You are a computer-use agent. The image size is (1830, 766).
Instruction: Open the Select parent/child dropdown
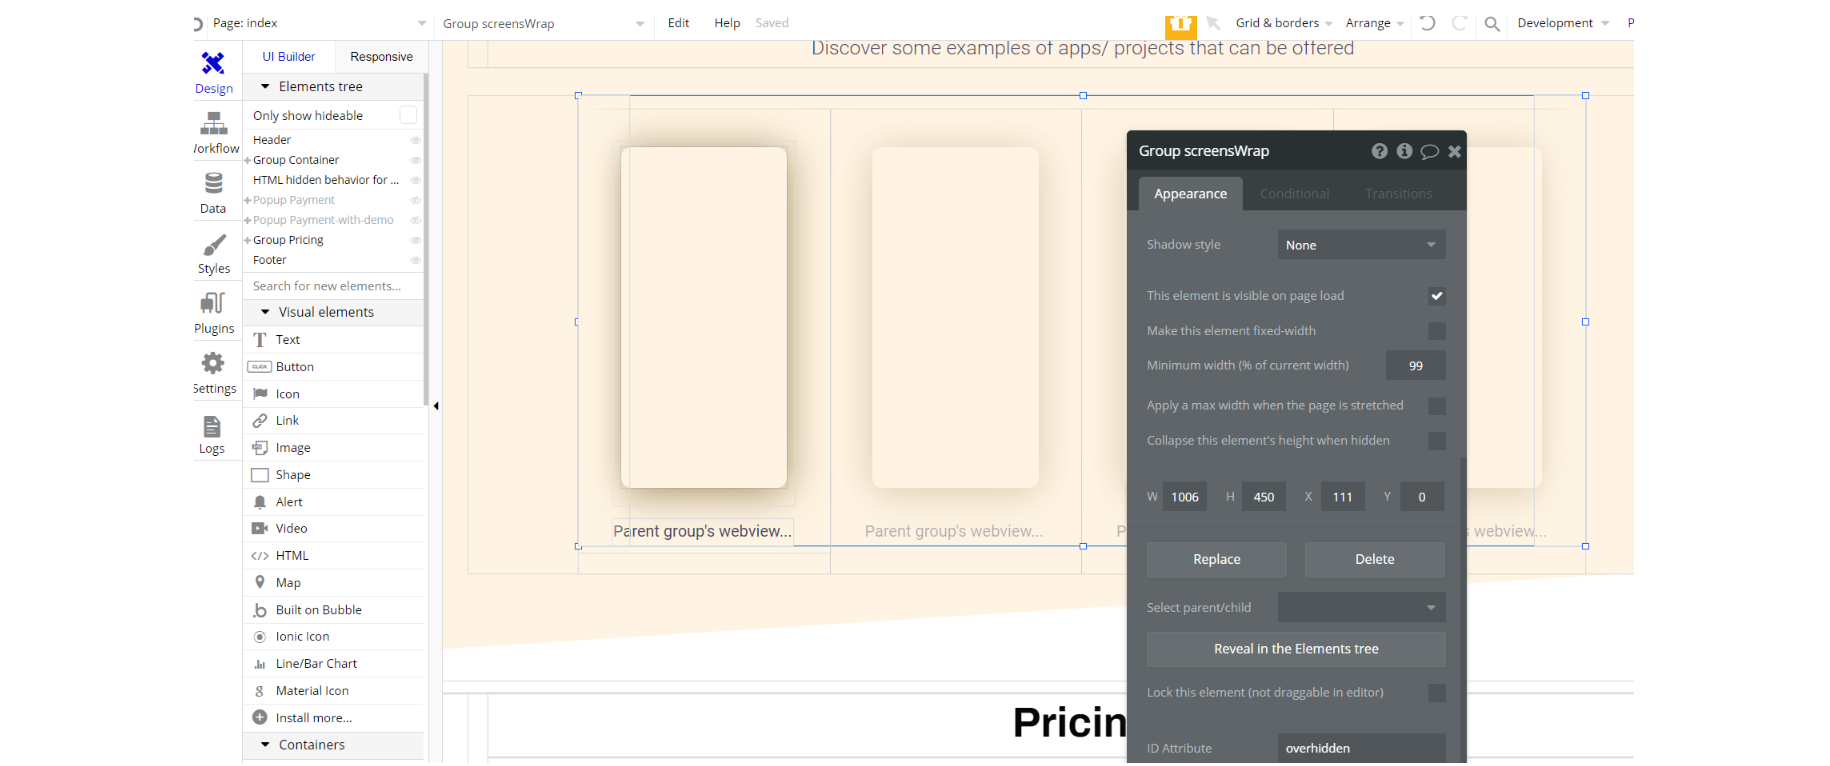point(1361,608)
